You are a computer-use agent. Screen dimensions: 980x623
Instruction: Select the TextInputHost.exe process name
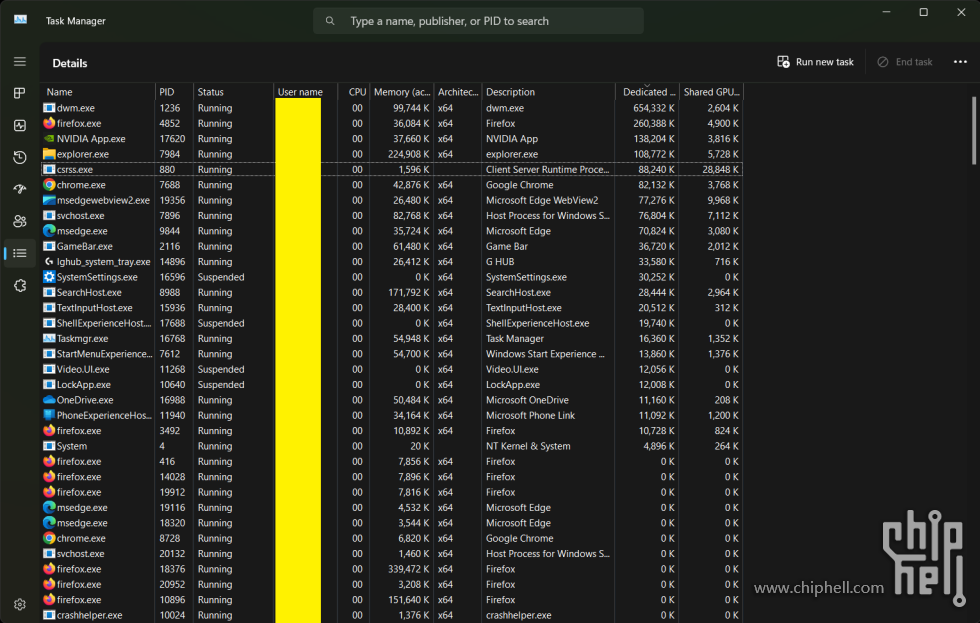(x=94, y=308)
